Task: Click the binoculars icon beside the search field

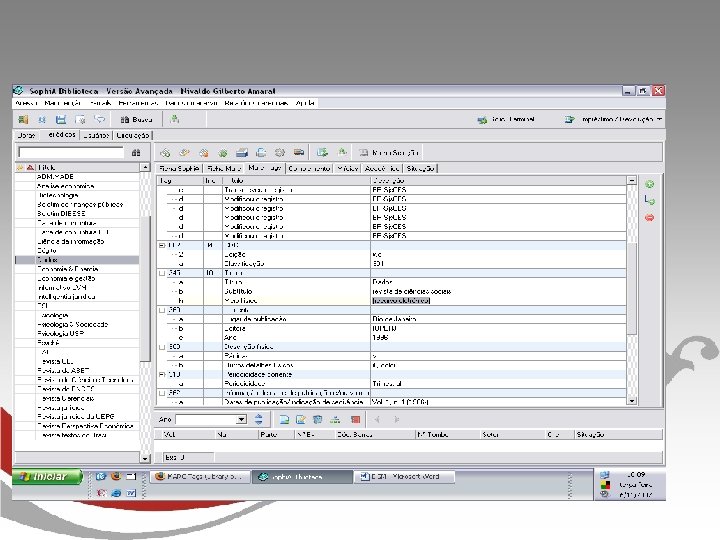Action: pos(136,152)
